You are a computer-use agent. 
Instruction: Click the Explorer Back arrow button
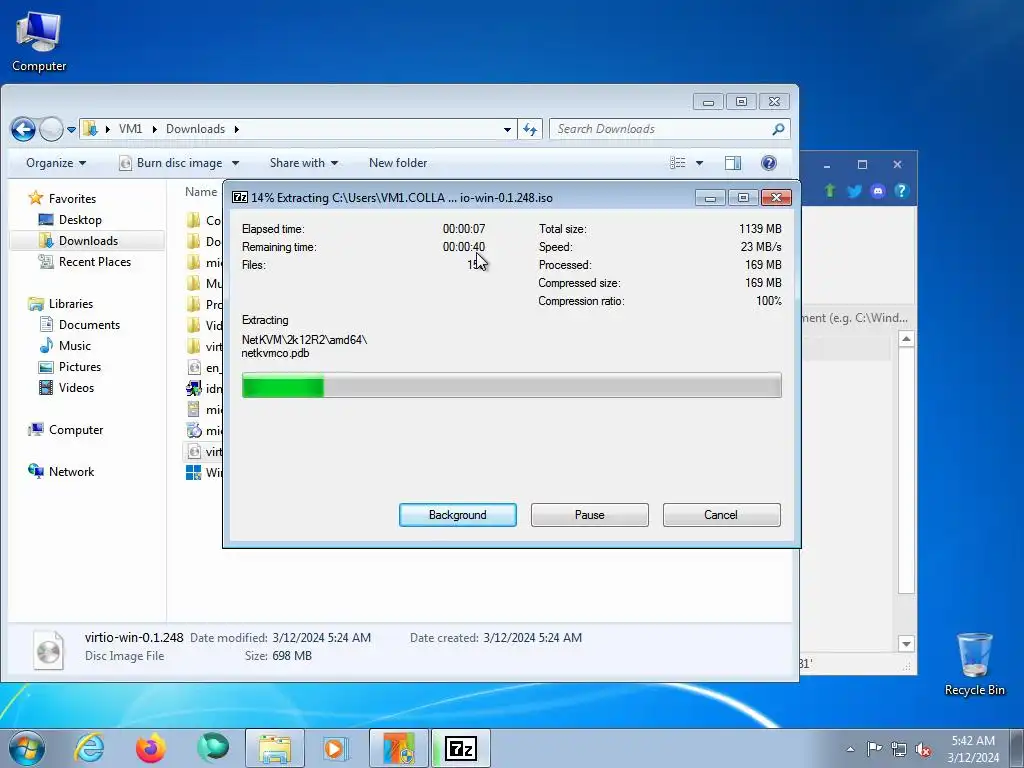pyautogui.click(x=23, y=129)
